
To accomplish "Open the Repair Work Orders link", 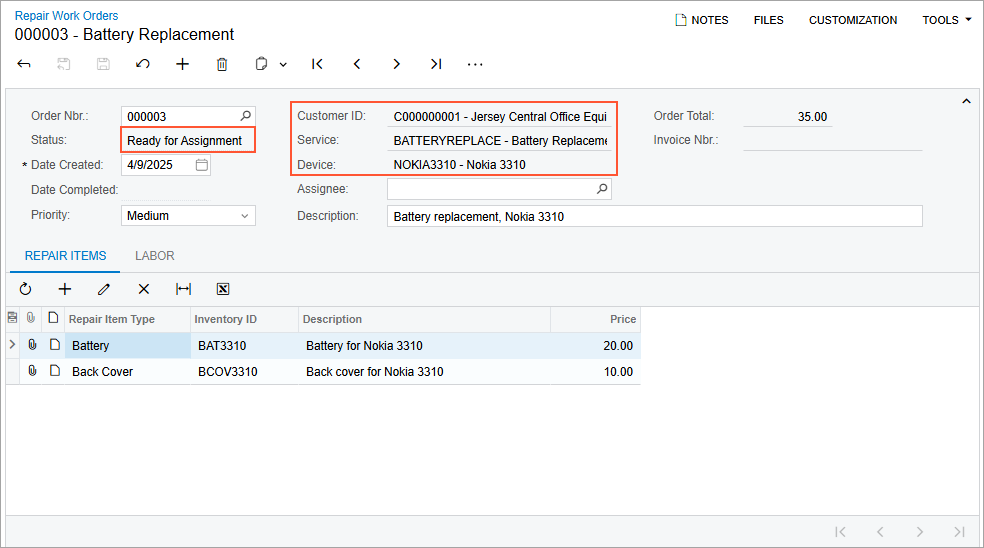I will coord(66,16).
